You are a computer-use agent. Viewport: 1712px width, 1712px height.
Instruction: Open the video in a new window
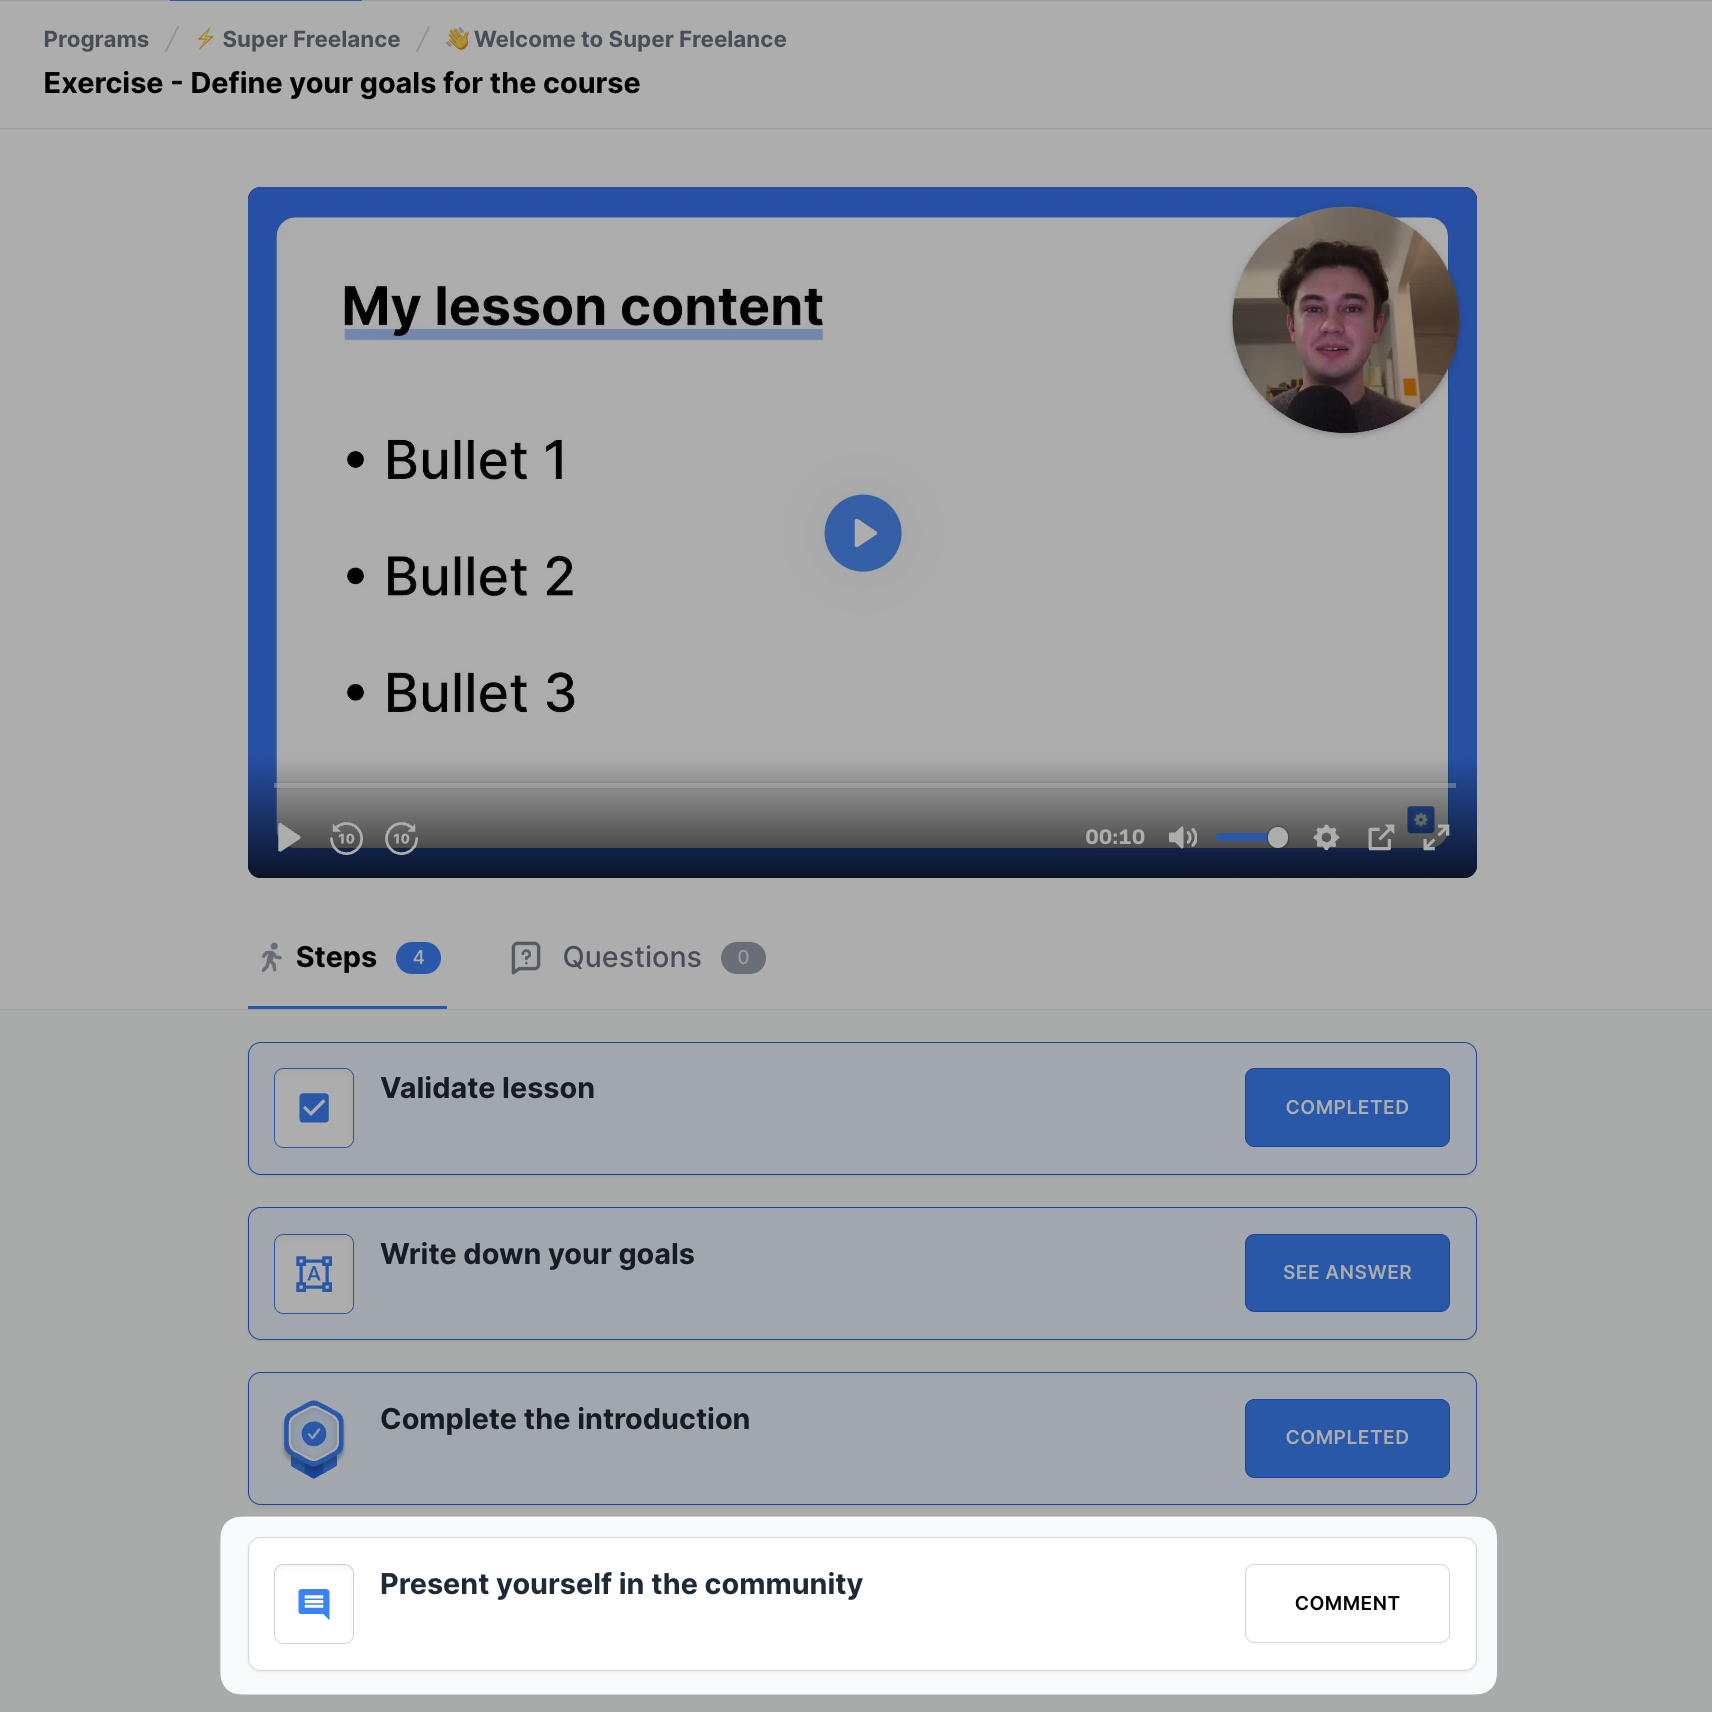click(1380, 837)
